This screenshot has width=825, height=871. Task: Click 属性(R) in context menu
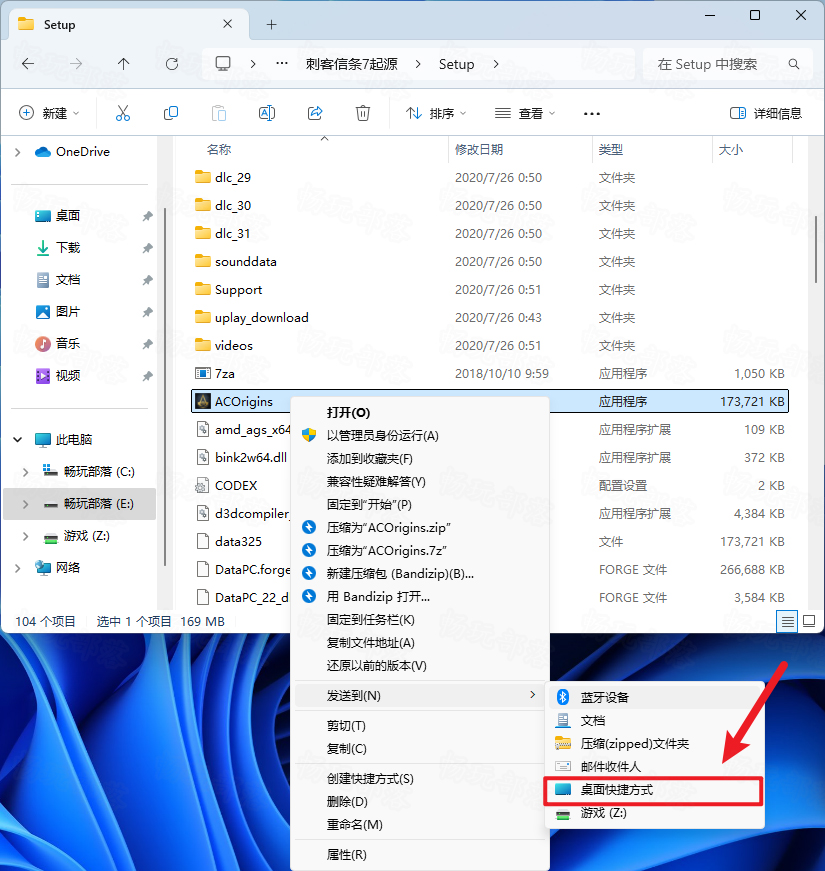(420, 854)
